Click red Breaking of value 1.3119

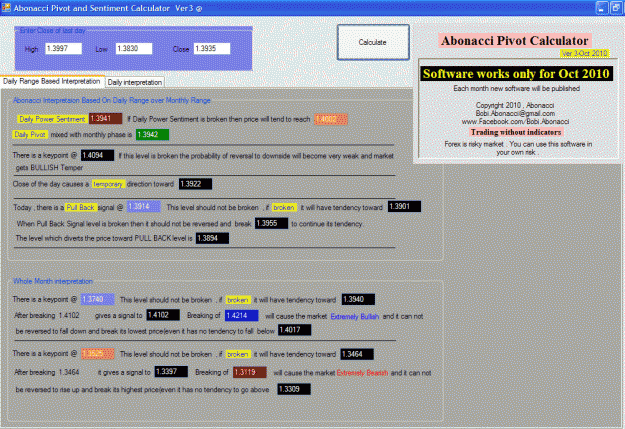[x=250, y=372]
